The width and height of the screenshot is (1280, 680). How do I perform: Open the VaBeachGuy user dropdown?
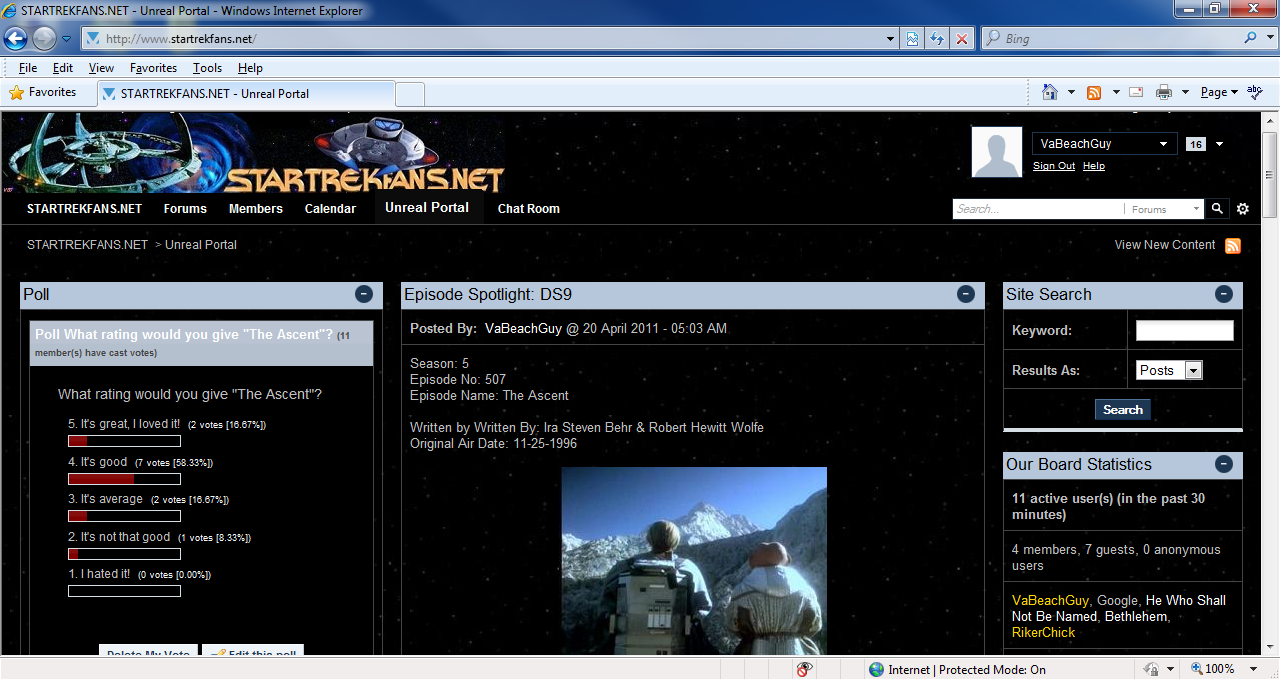1104,144
